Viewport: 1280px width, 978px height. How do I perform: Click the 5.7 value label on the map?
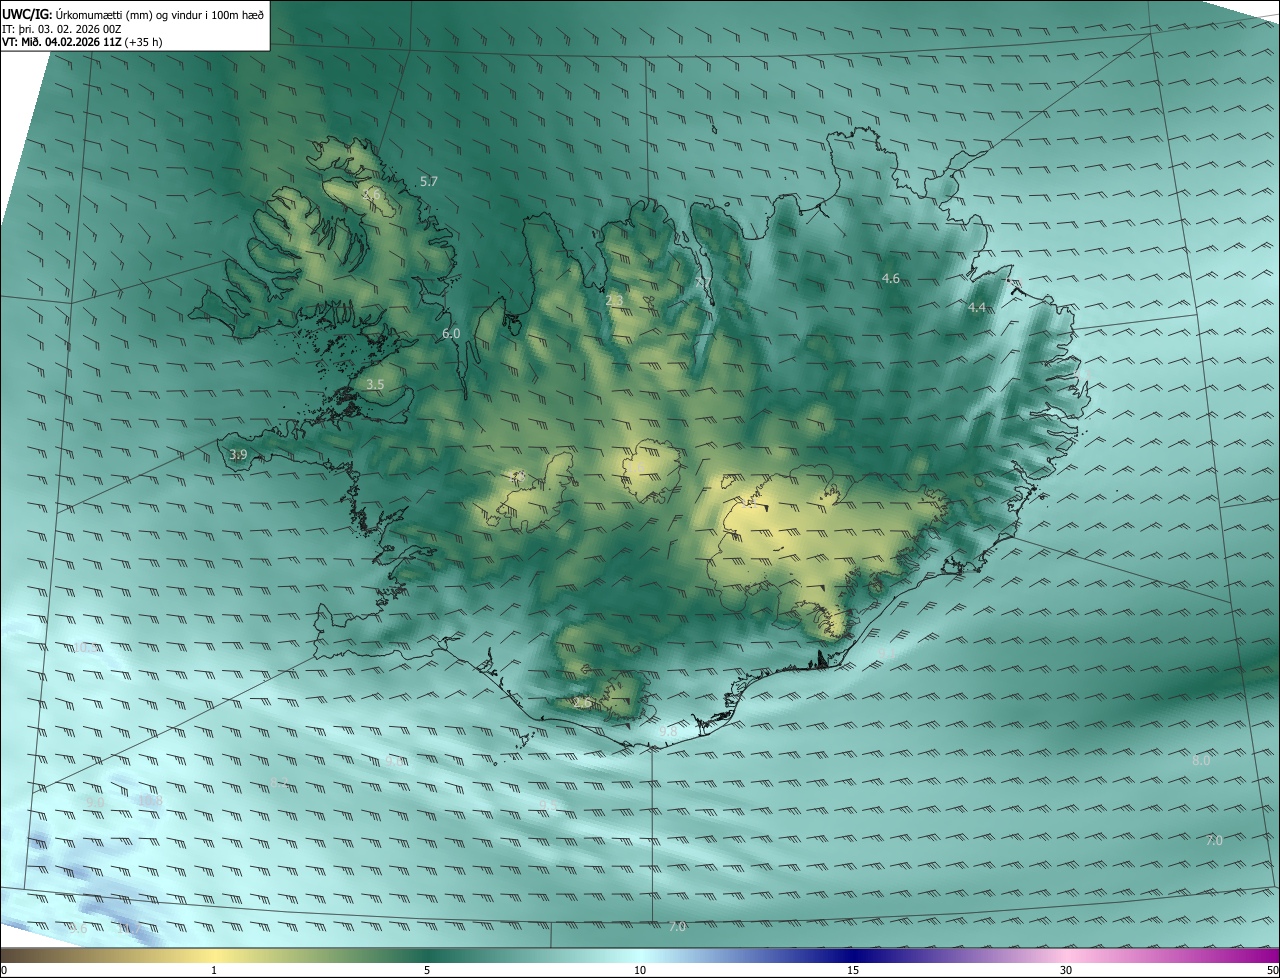429,181
